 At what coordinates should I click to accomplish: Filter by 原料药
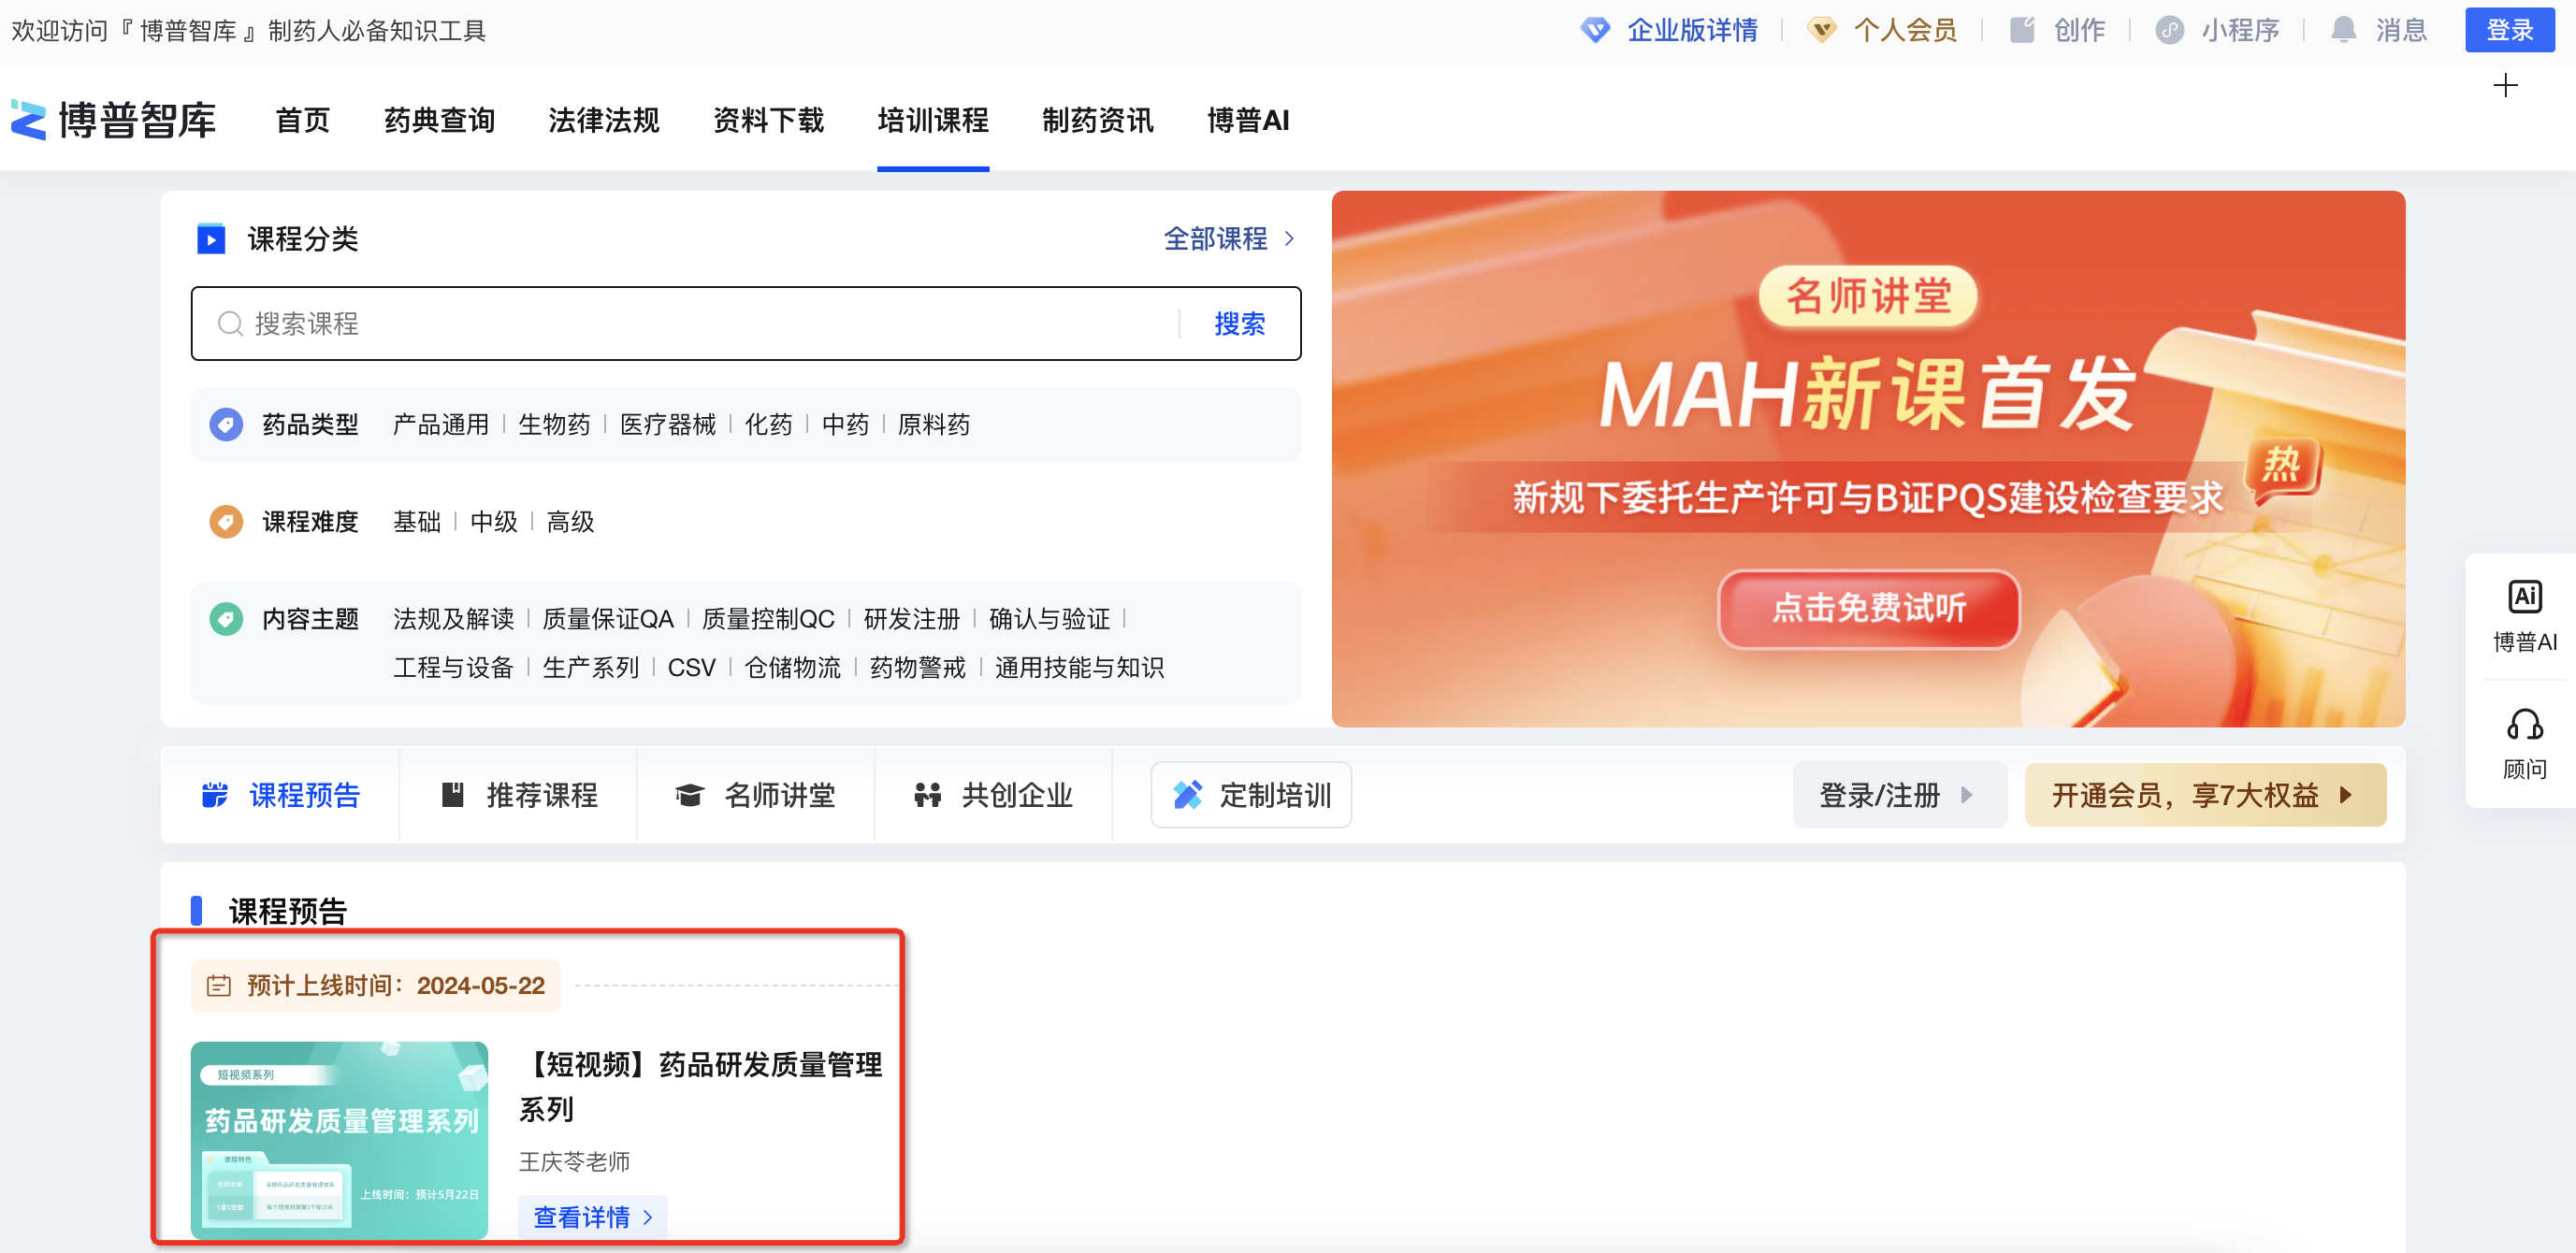[x=934, y=424]
